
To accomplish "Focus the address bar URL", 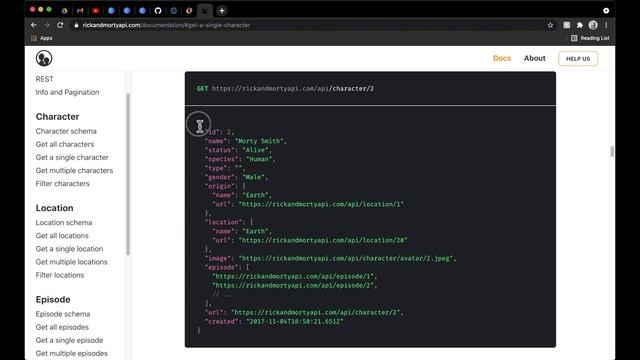I will (166, 25).
